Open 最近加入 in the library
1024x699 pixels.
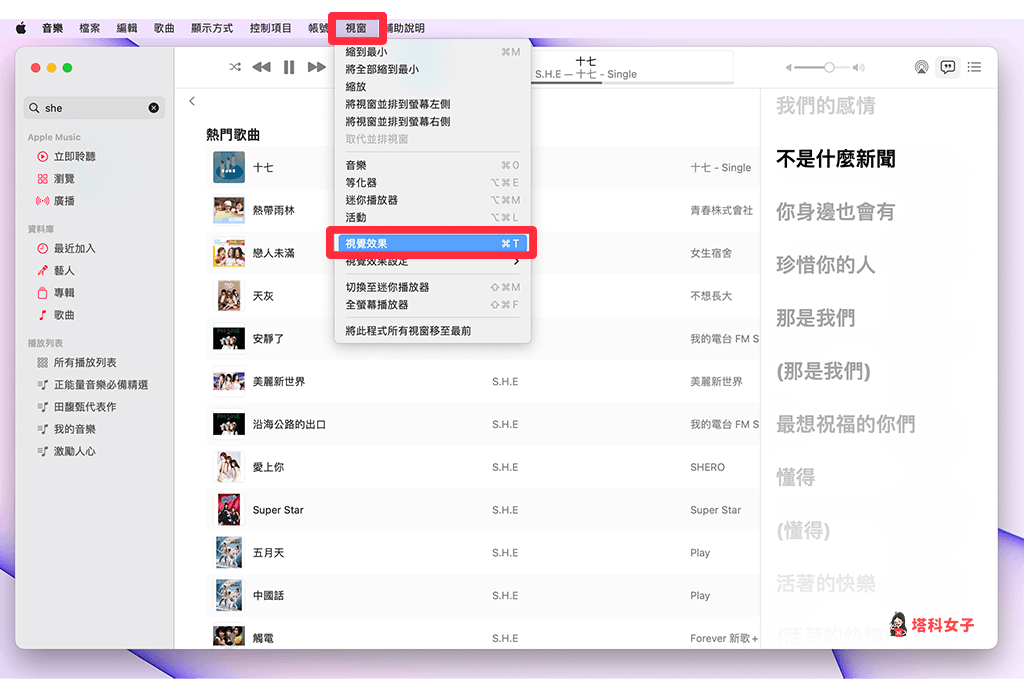pos(74,248)
